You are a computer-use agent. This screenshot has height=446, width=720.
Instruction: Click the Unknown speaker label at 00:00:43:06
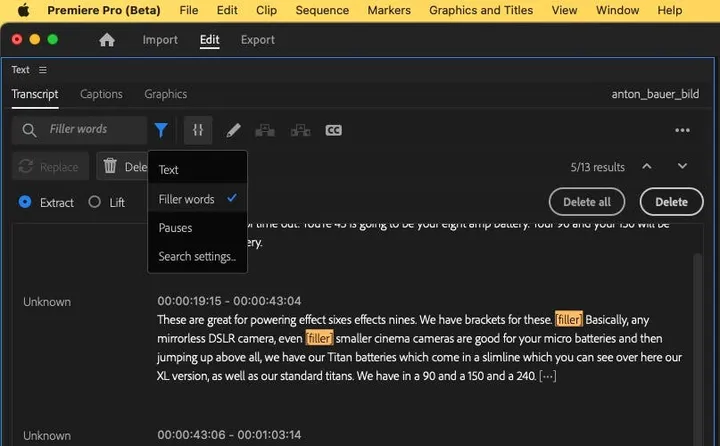tap(47, 435)
